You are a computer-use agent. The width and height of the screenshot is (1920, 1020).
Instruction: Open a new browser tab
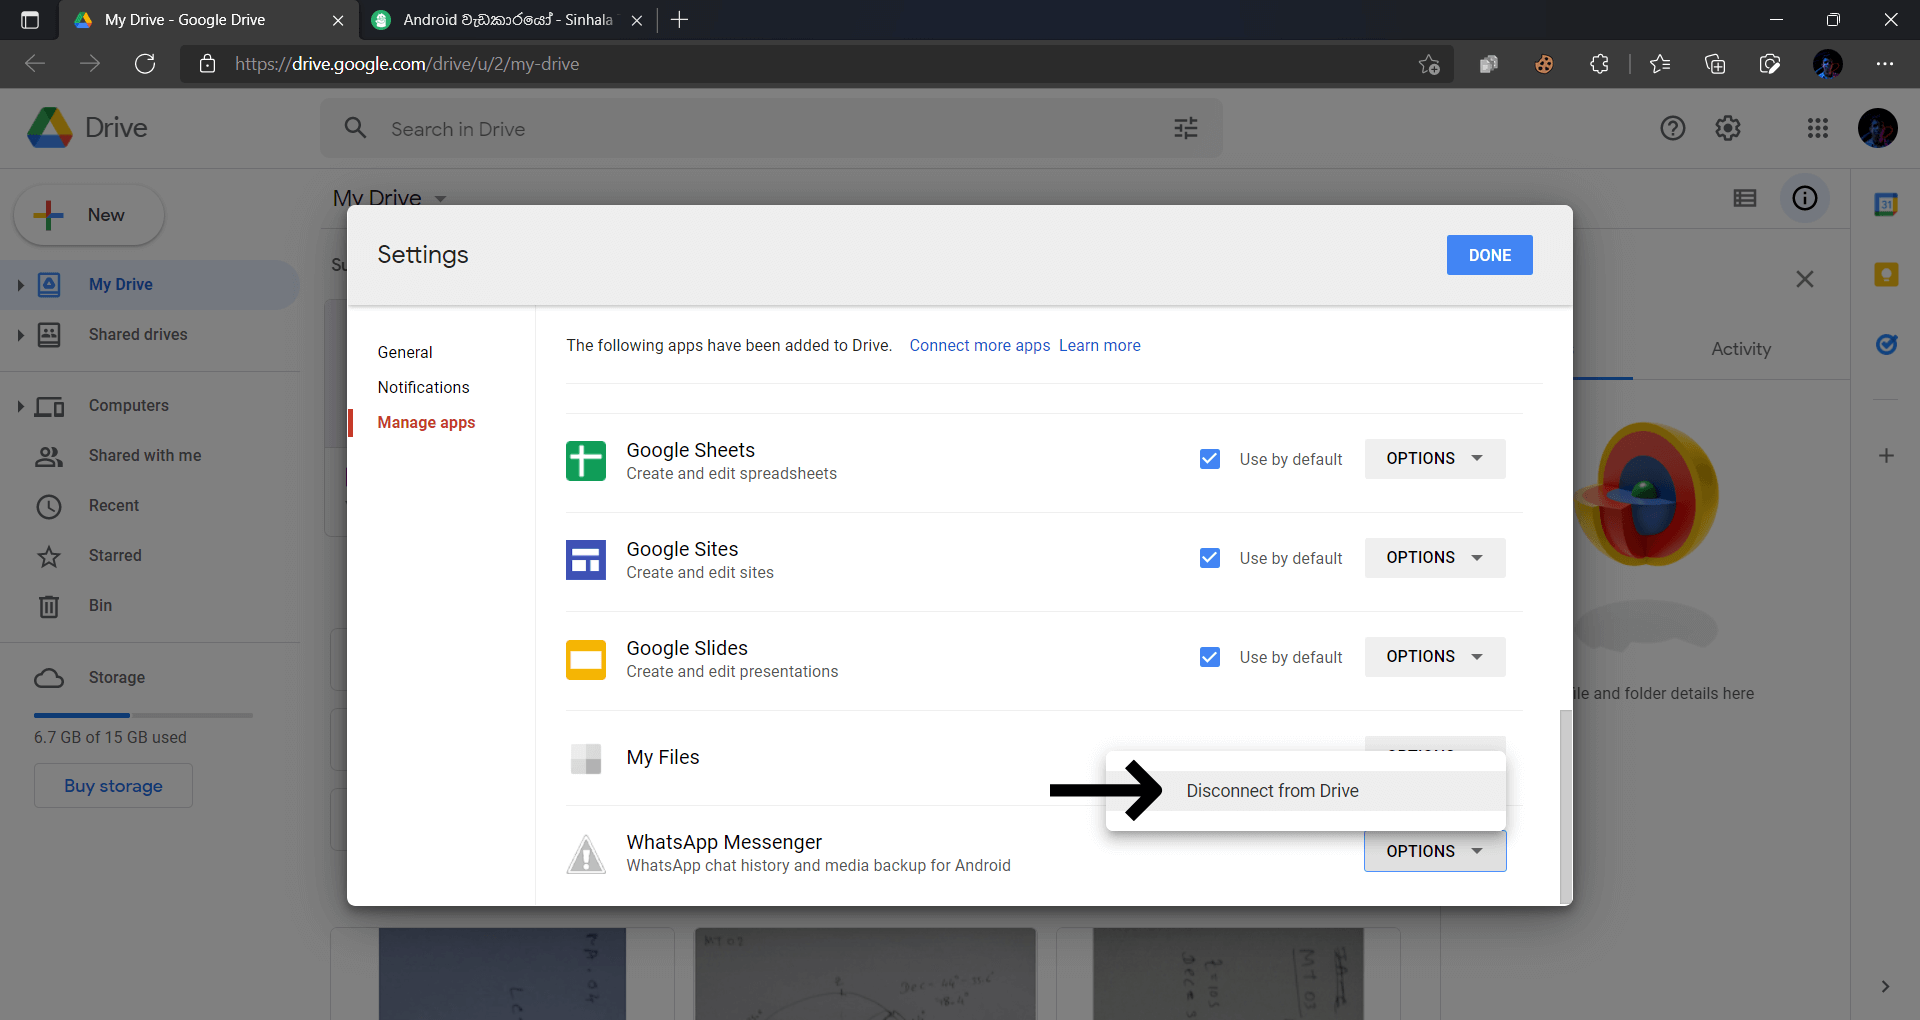pyautogui.click(x=679, y=20)
